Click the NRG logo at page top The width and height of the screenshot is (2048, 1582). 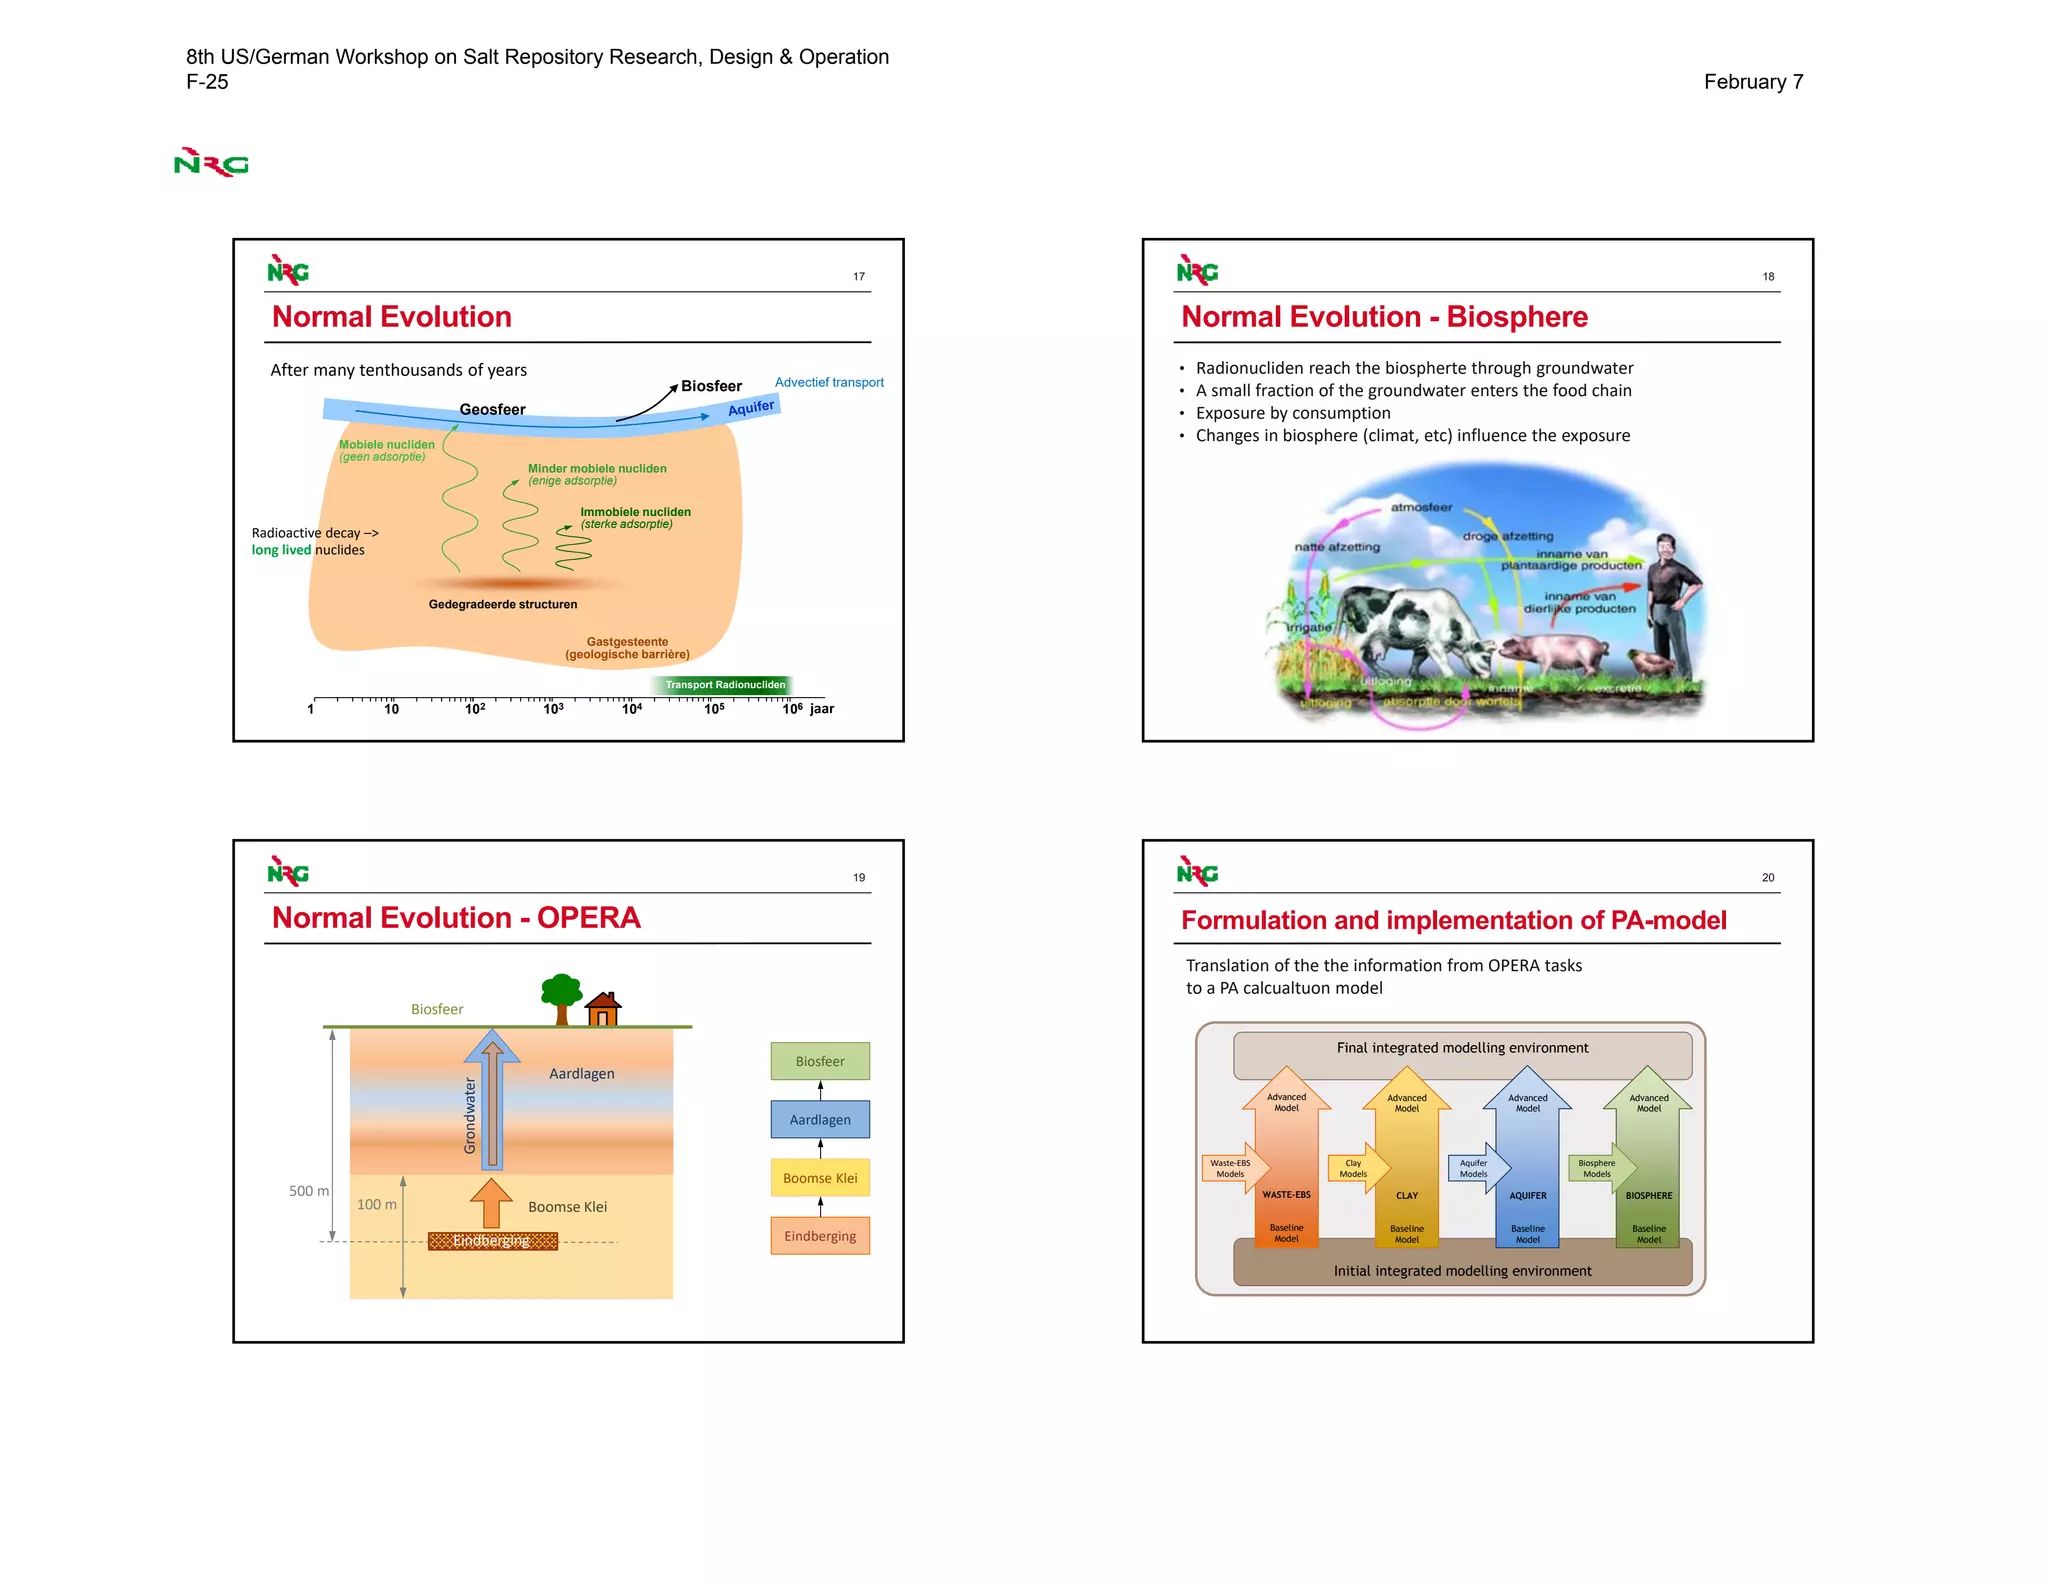point(211,163)
